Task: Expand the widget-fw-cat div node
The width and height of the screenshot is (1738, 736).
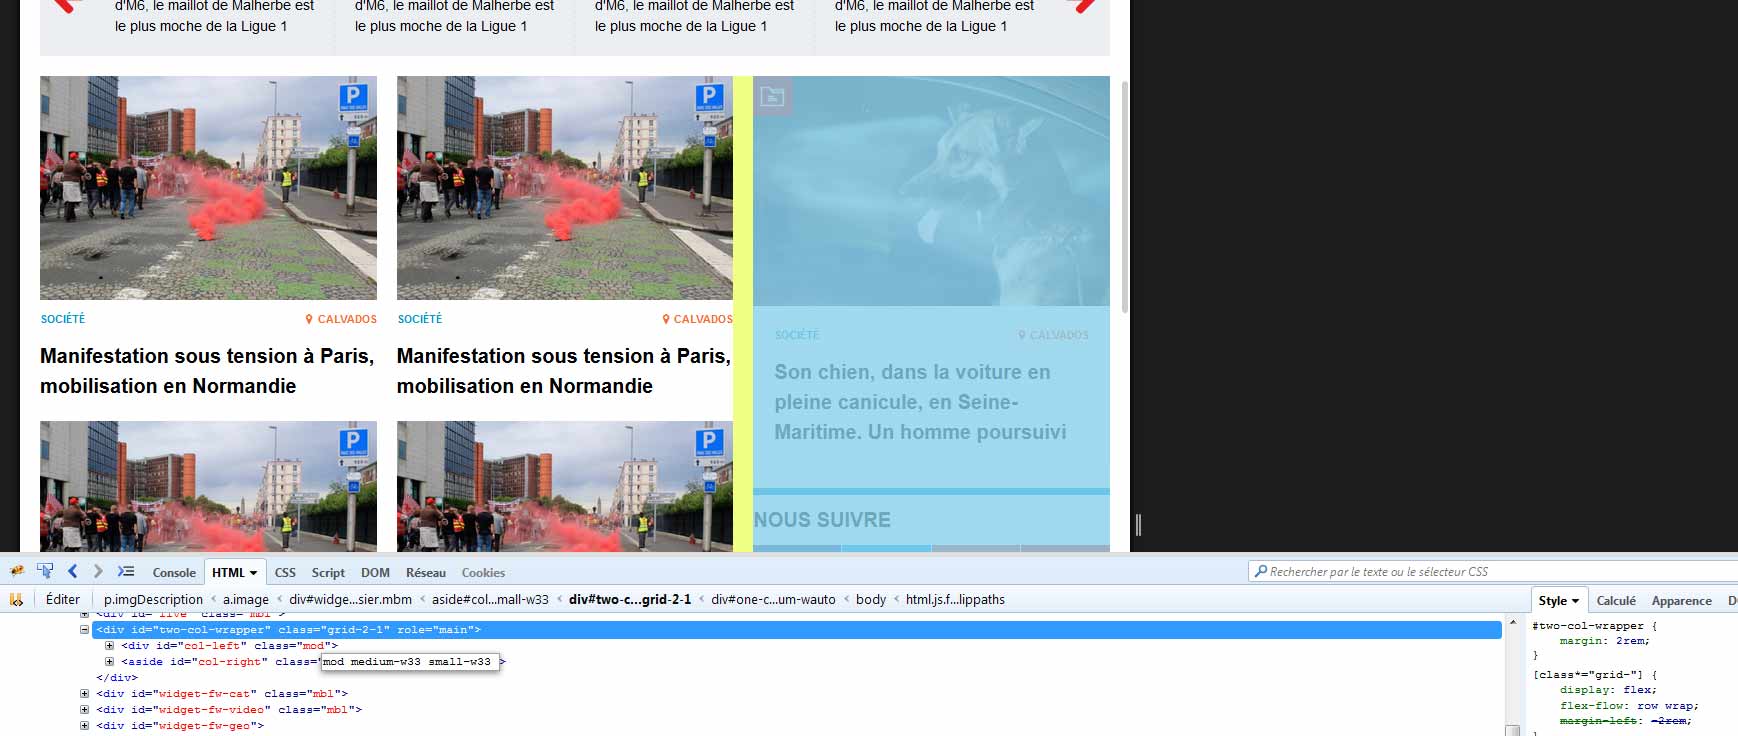Action: (85, 694)
